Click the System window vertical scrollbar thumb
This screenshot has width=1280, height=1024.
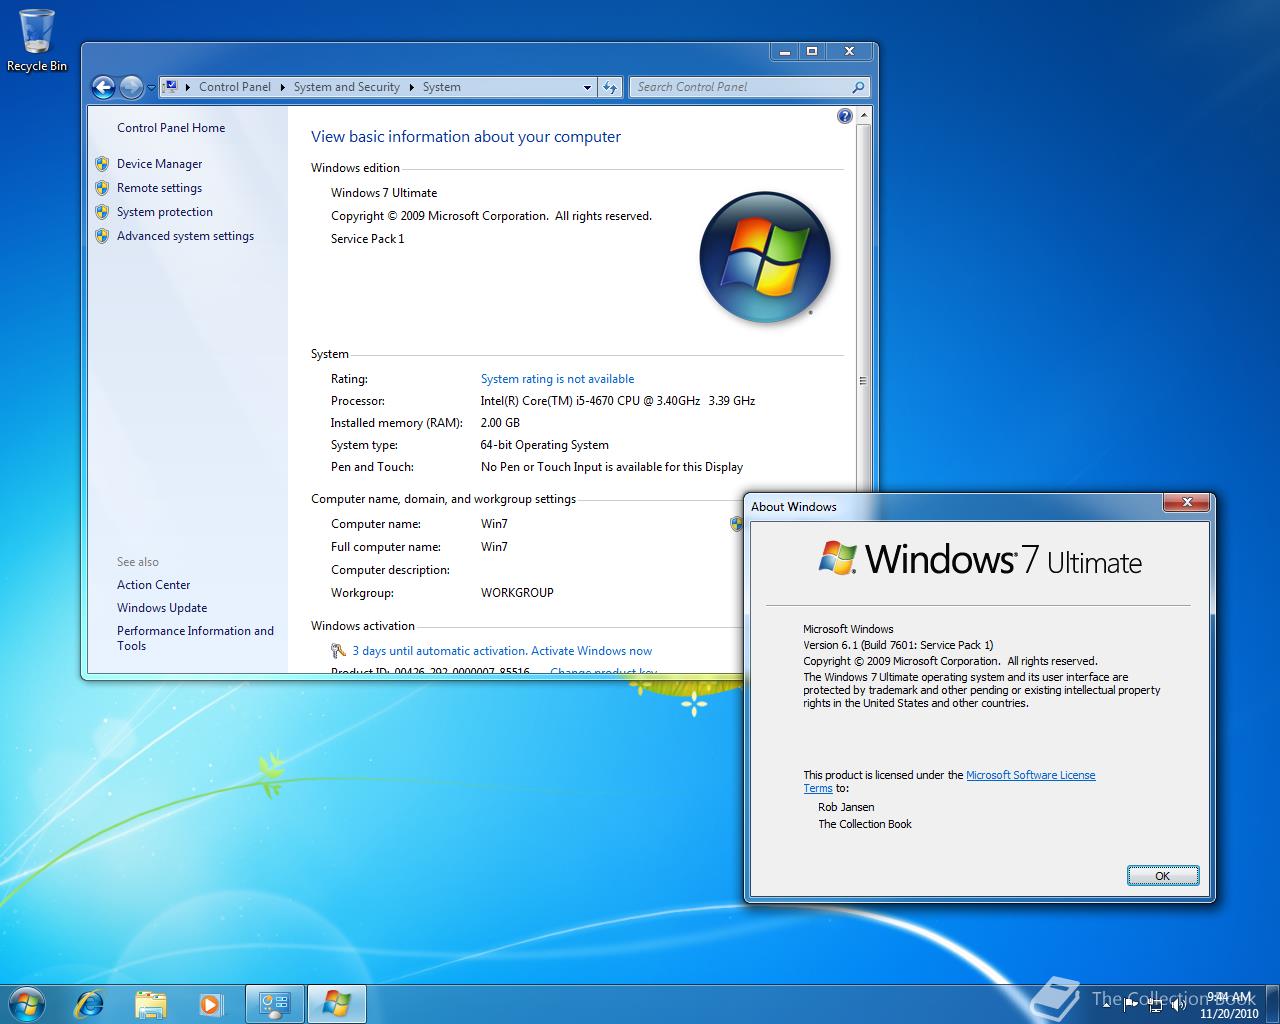(x=864, y=381)
